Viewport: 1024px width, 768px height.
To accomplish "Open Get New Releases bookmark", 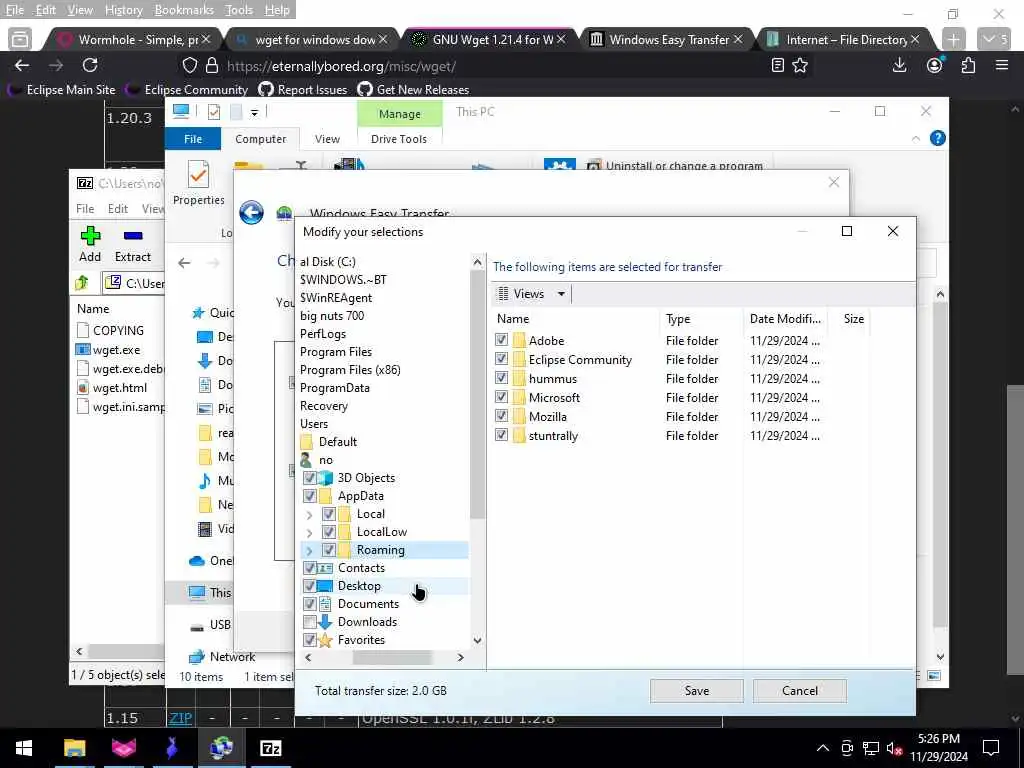I will tap(413, 89).
